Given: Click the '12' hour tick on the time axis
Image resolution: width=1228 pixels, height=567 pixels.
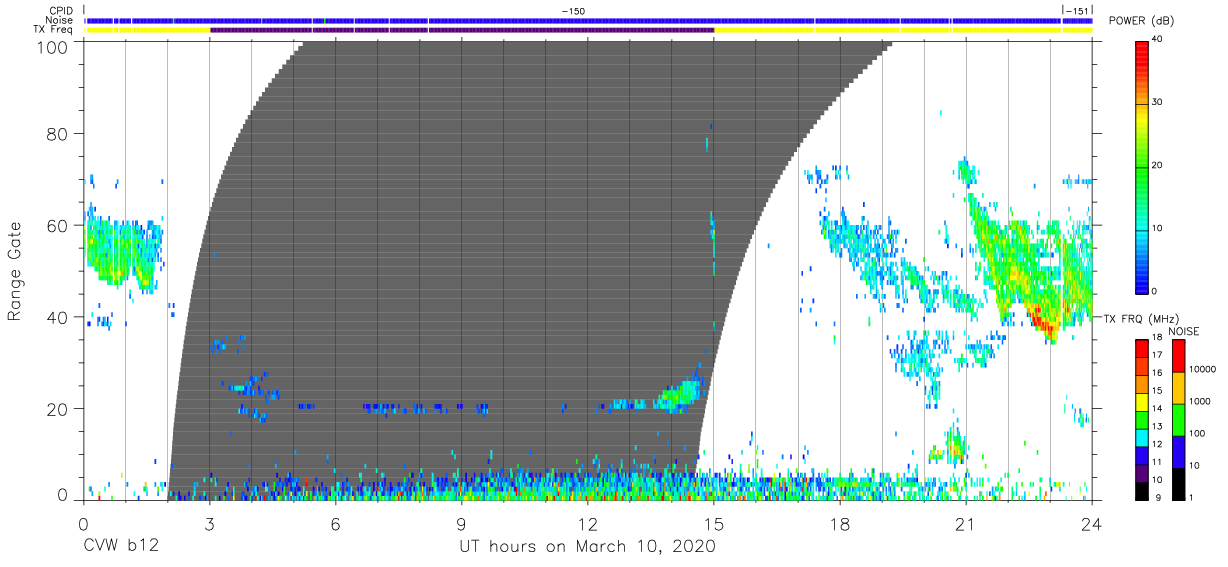Looking at the screenshot, I should (587, 524).
